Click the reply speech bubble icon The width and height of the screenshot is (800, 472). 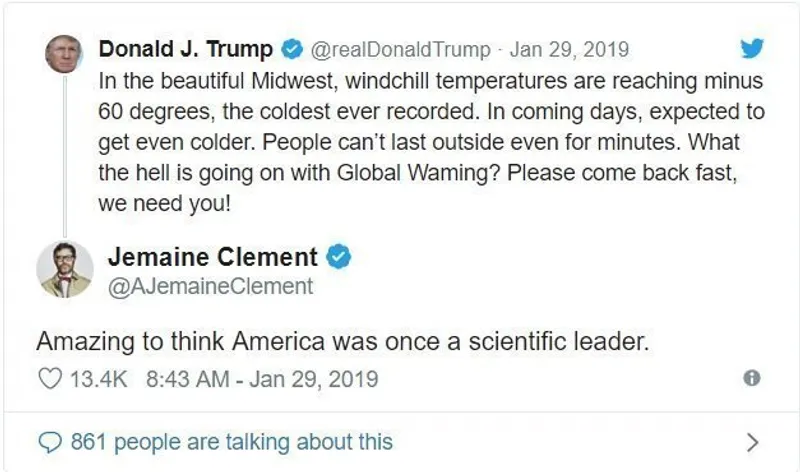coord(49,441)
